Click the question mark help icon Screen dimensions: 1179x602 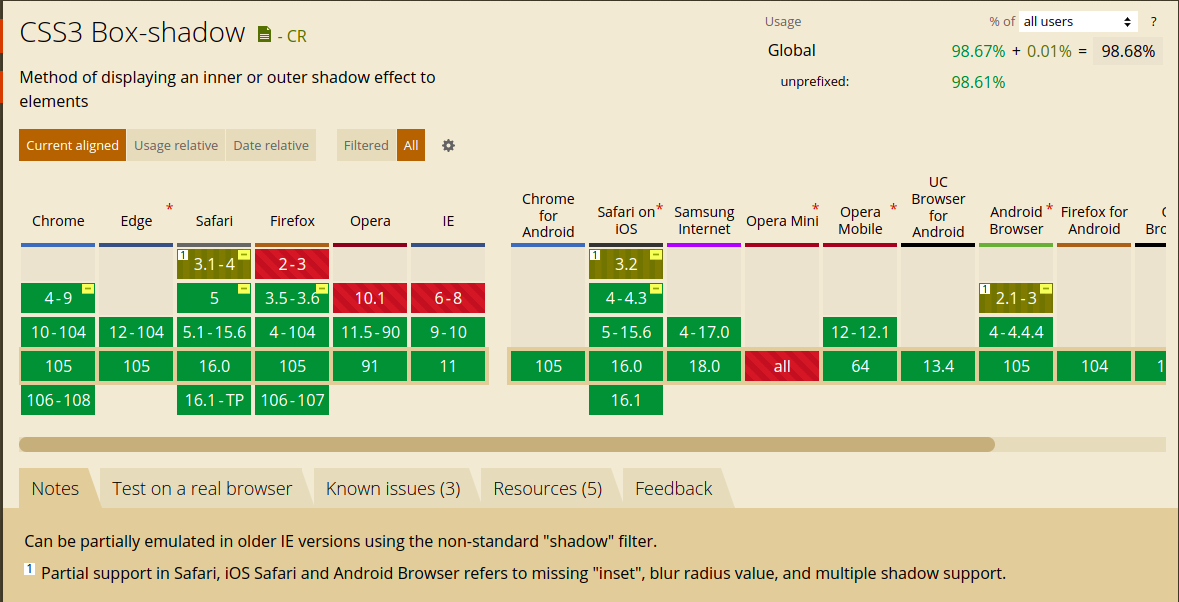coord(1153,22)
